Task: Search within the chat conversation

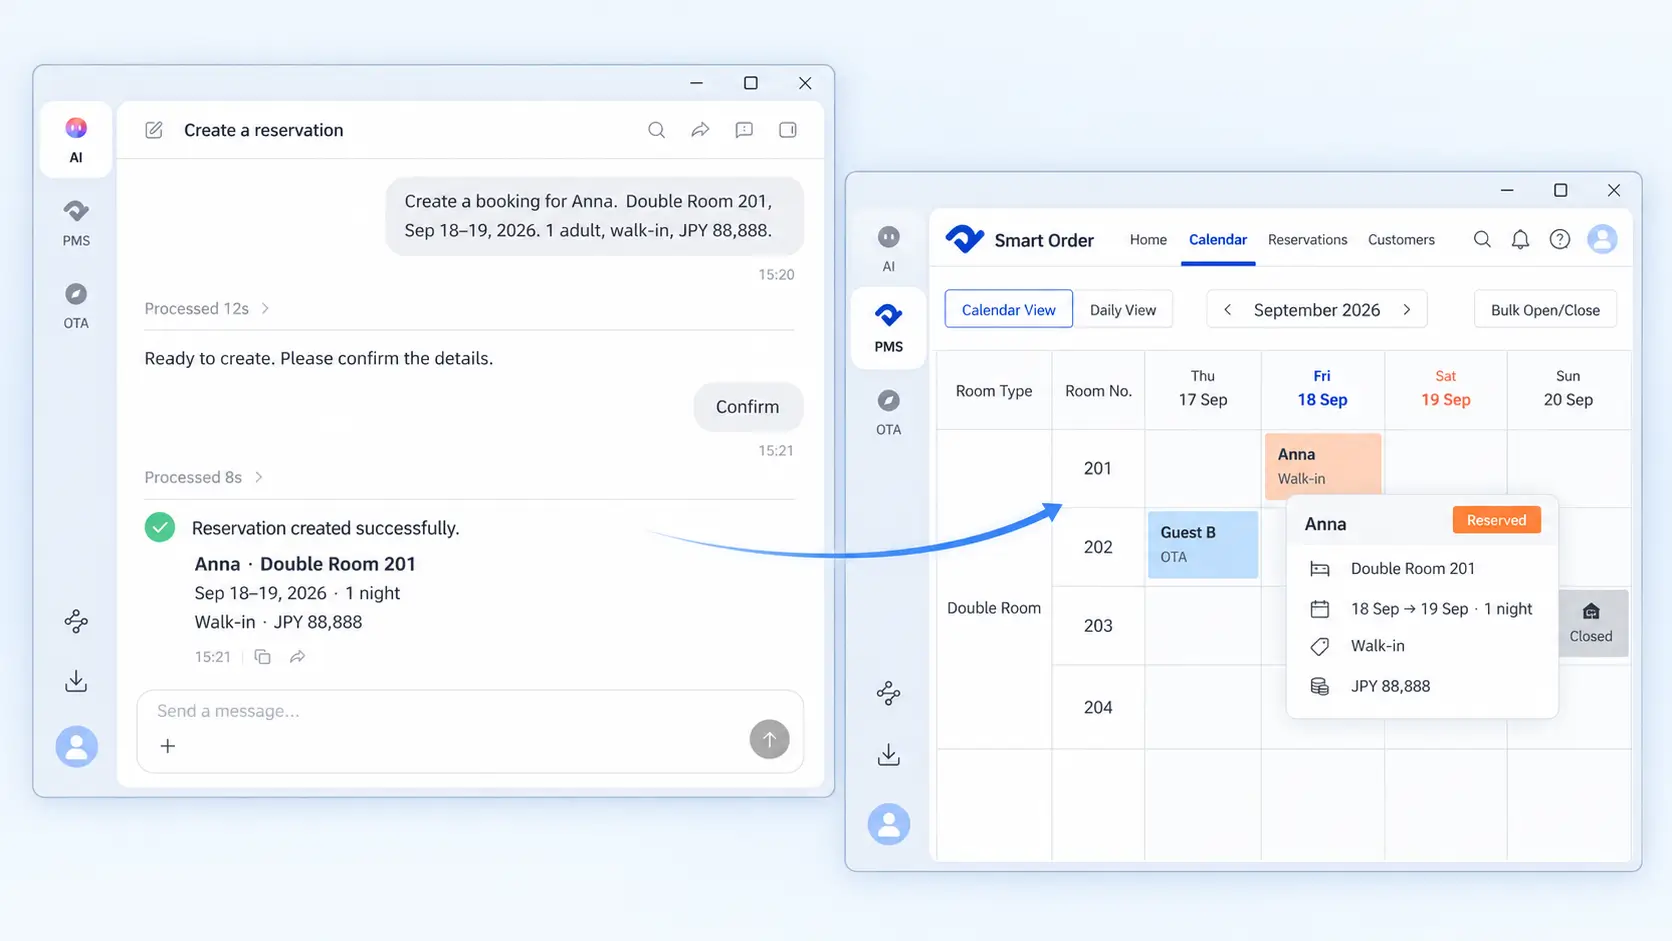Action: click(656, 130)
